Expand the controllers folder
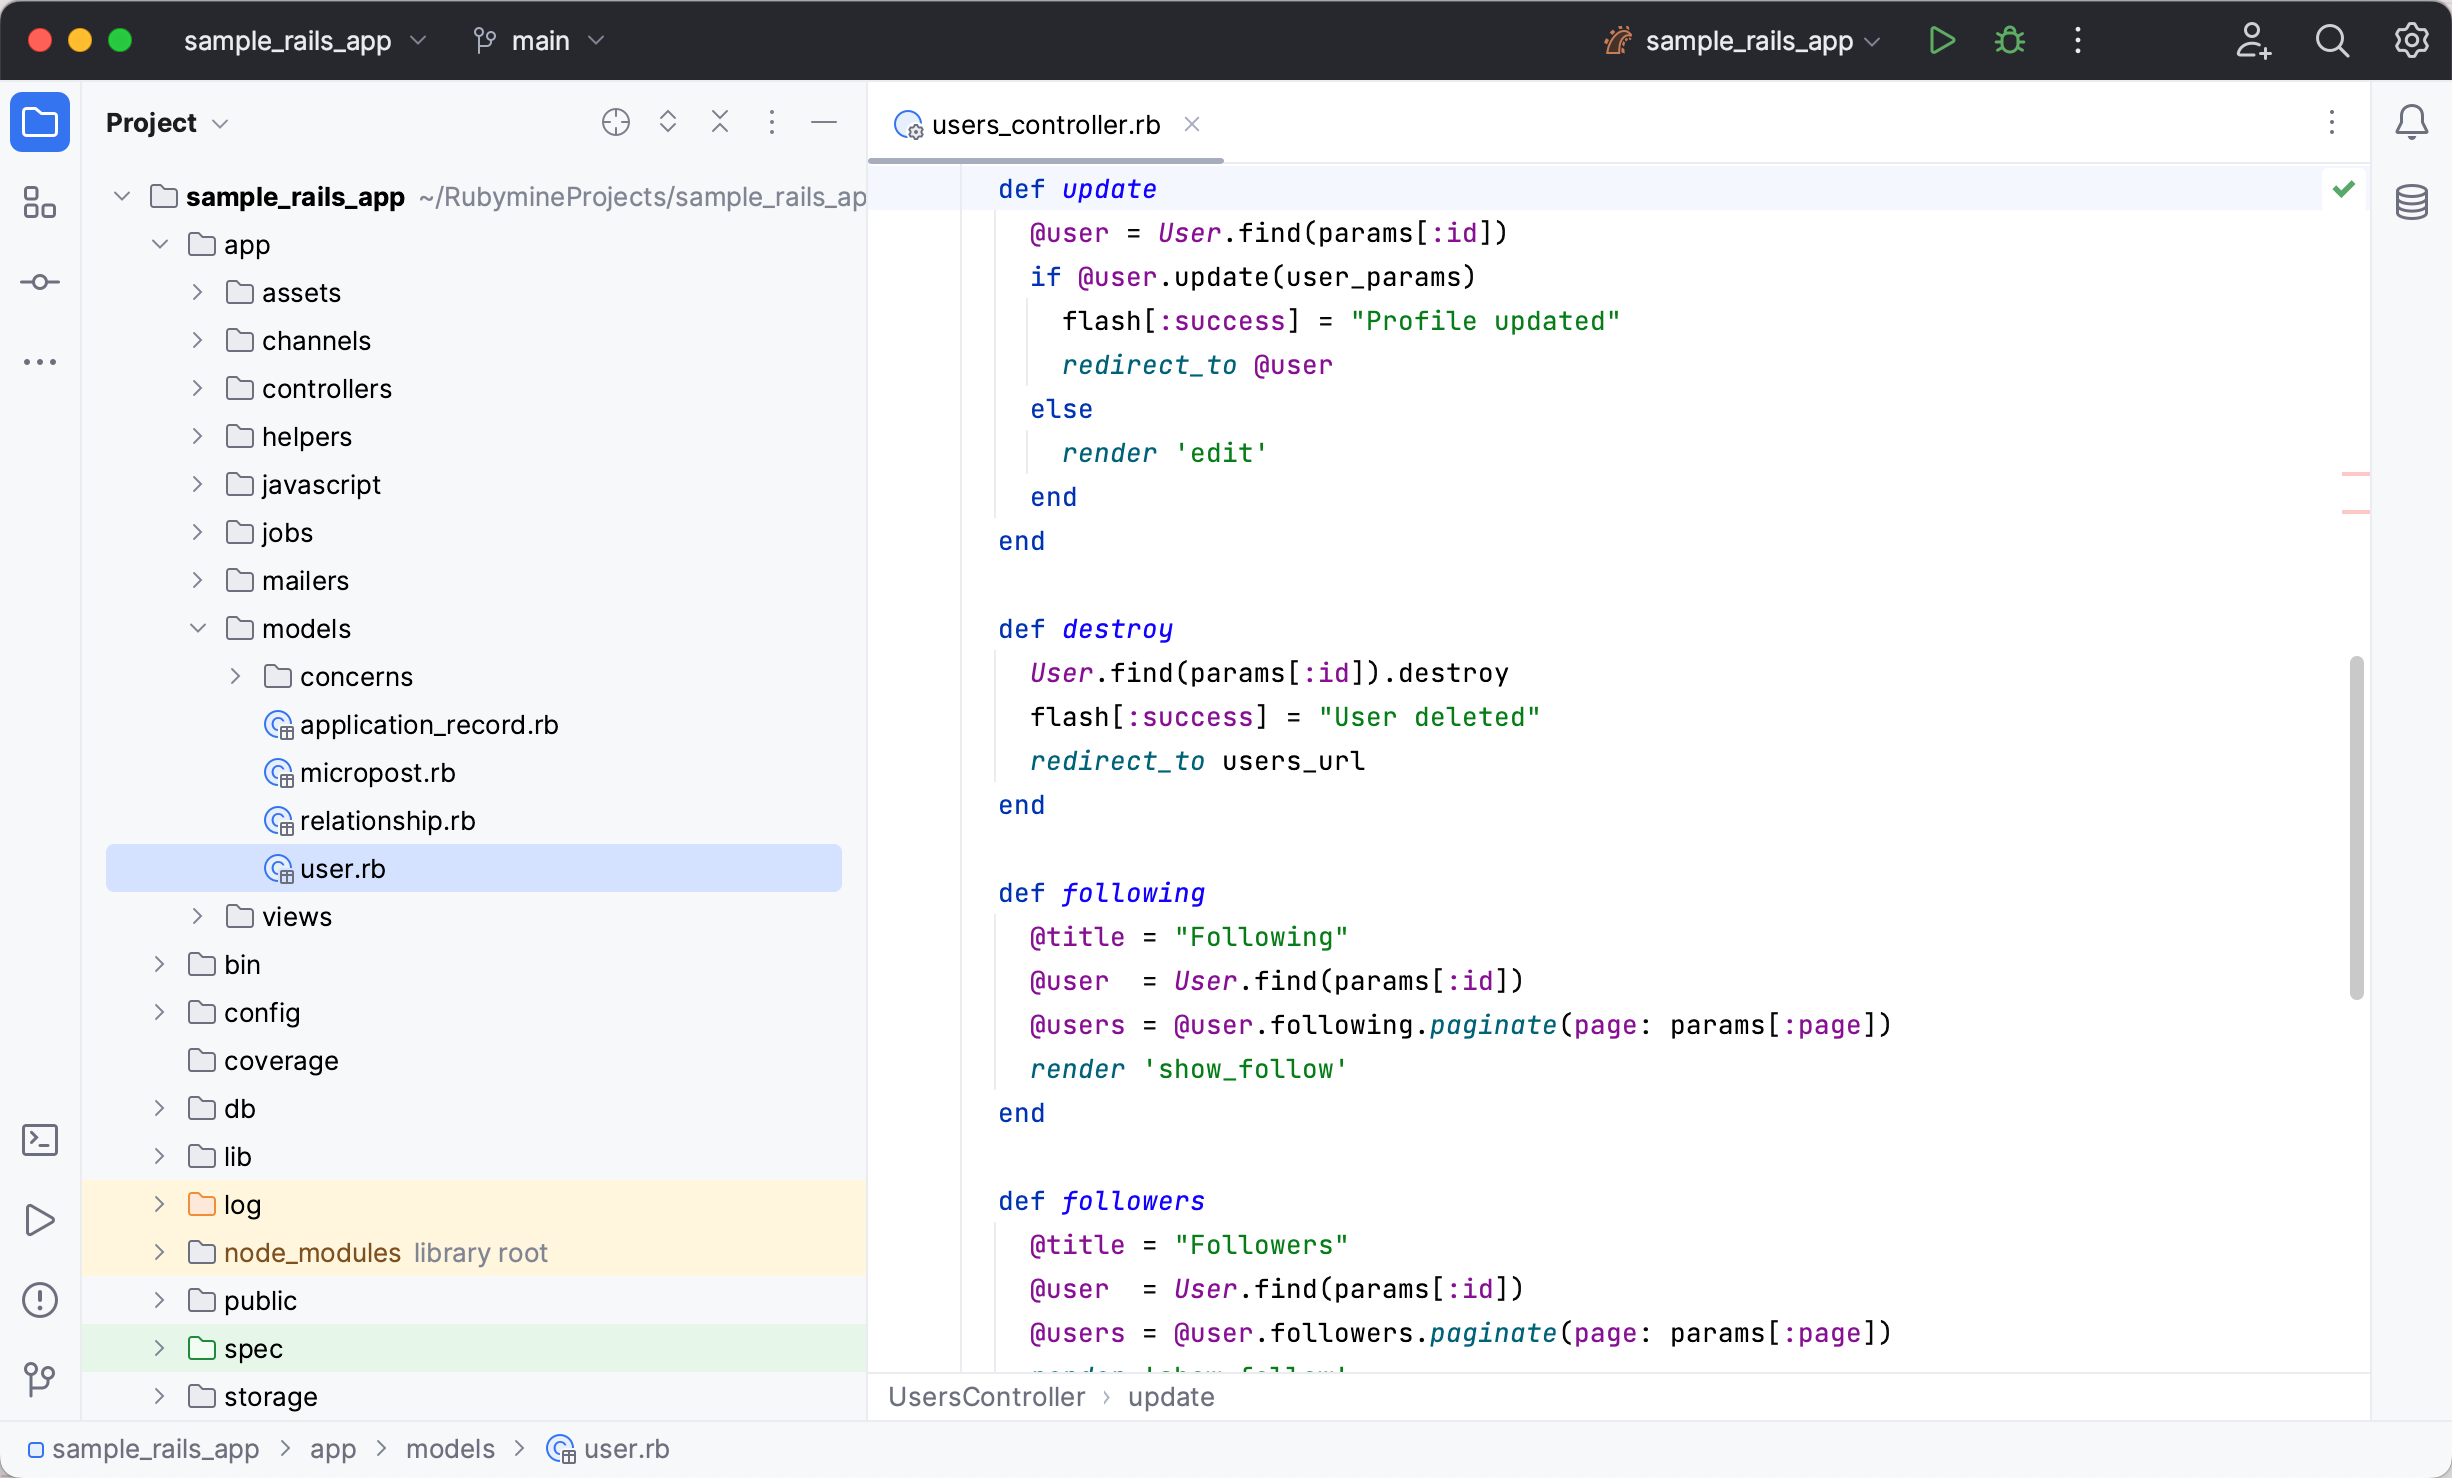2452x1478 pixels. [x=198, y=389]
